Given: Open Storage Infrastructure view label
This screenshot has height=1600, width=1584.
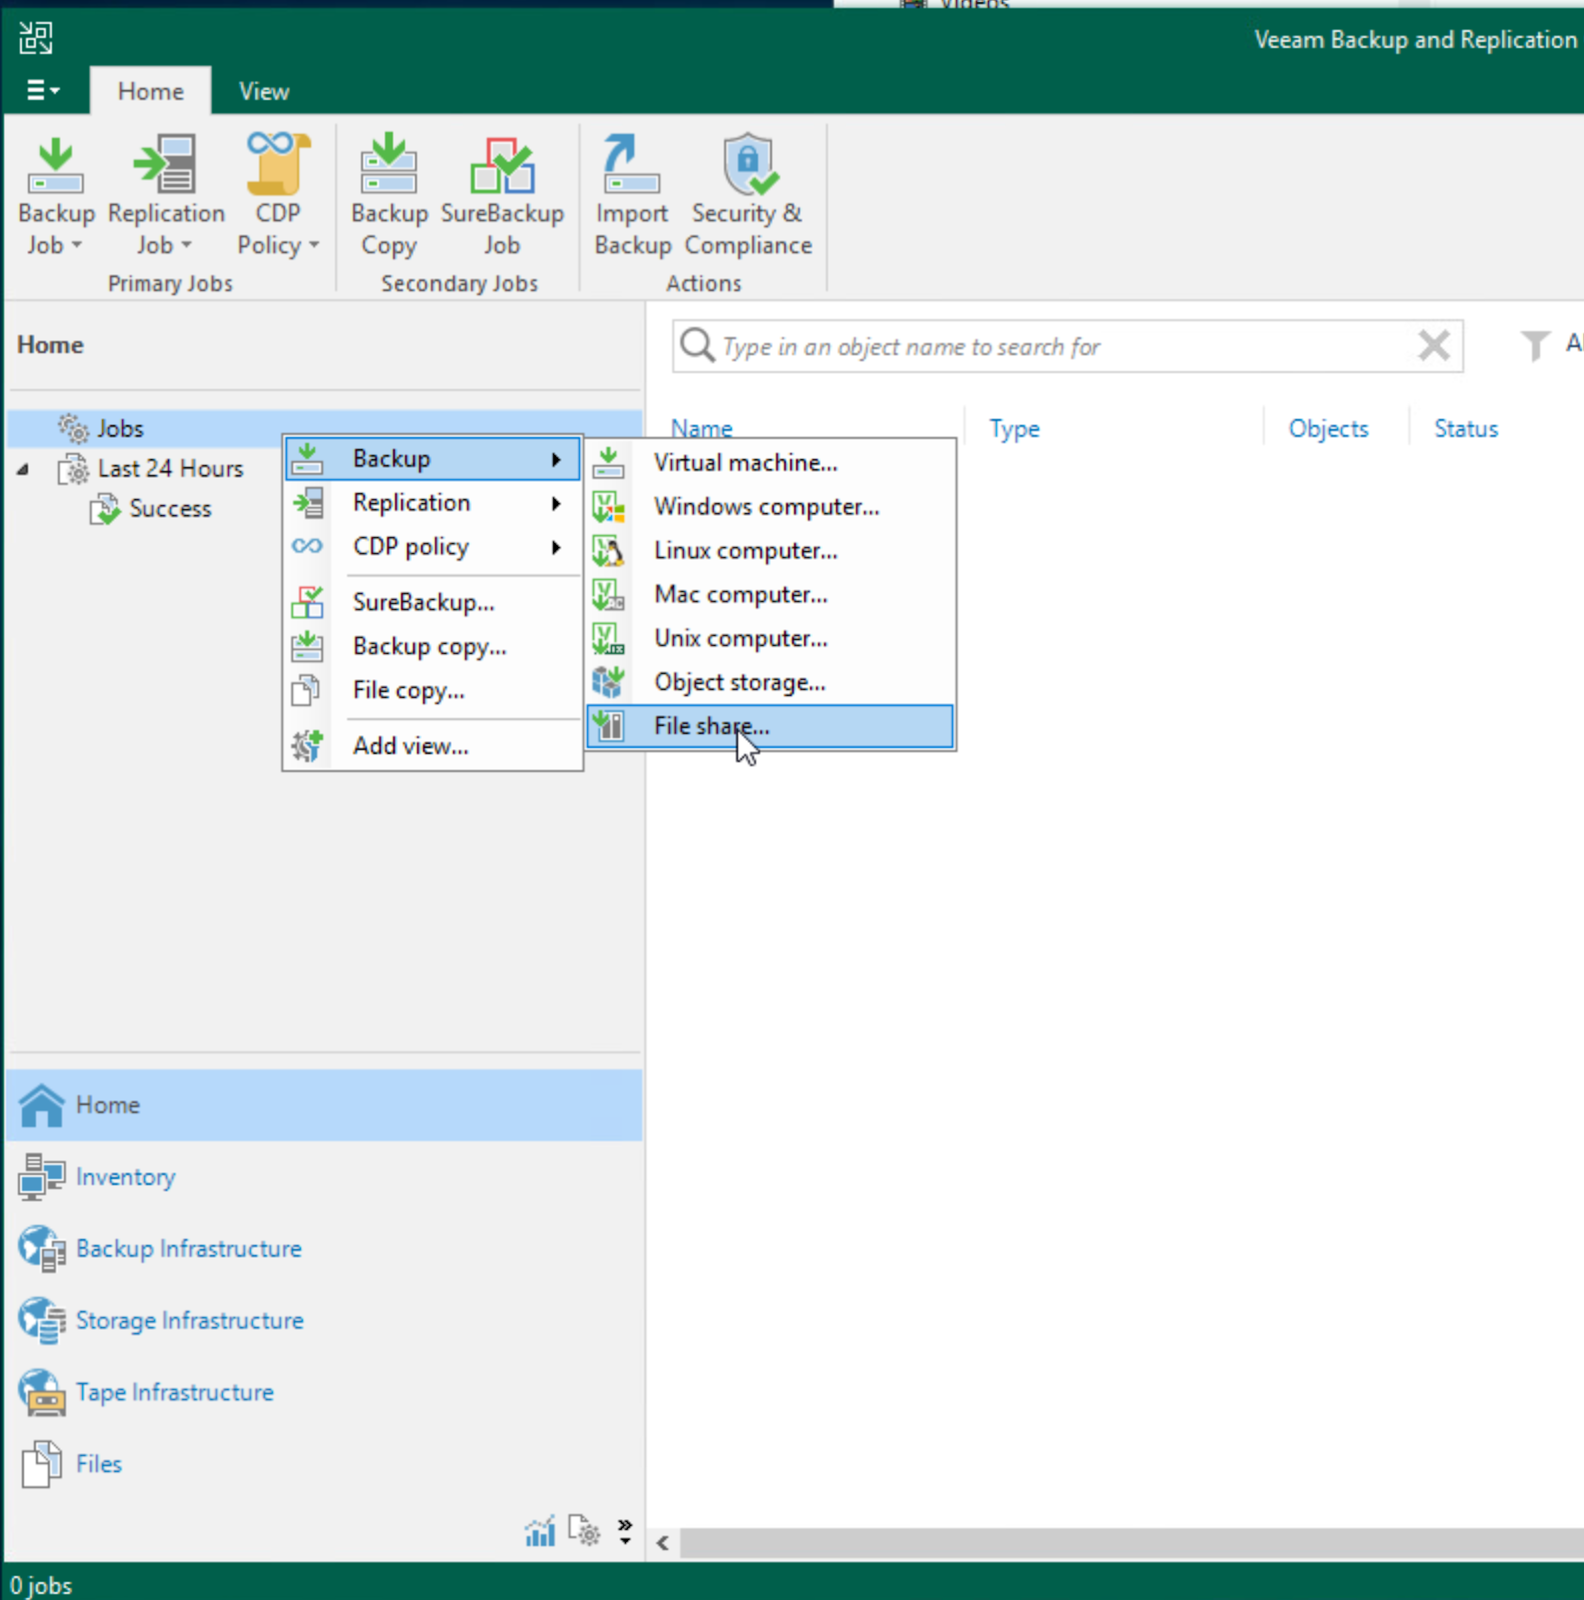Looking at the screenshot, I should [190, 1321].
